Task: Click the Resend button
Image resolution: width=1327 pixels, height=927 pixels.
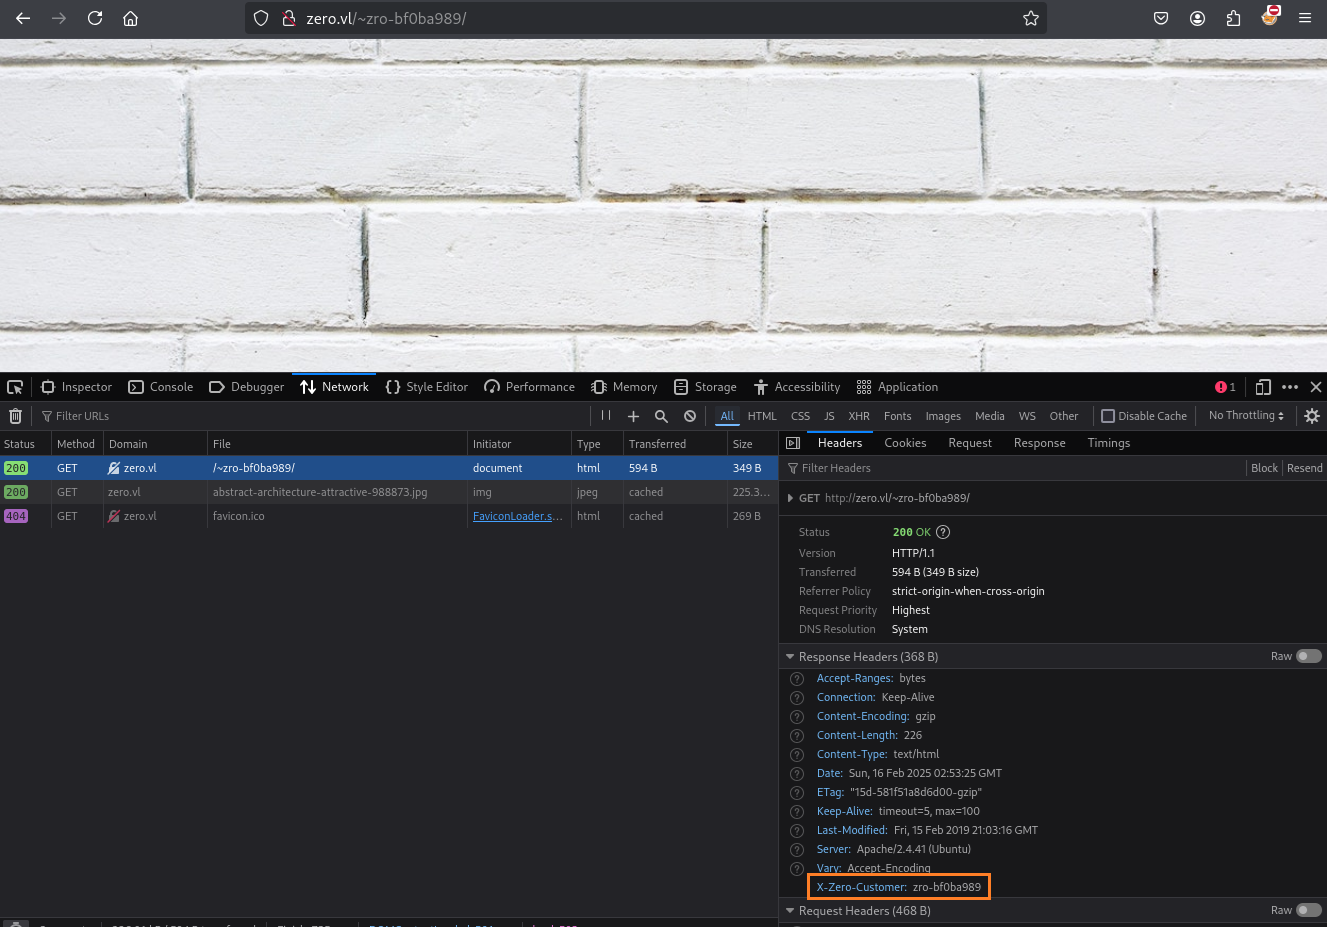Action: (1305, 468)
